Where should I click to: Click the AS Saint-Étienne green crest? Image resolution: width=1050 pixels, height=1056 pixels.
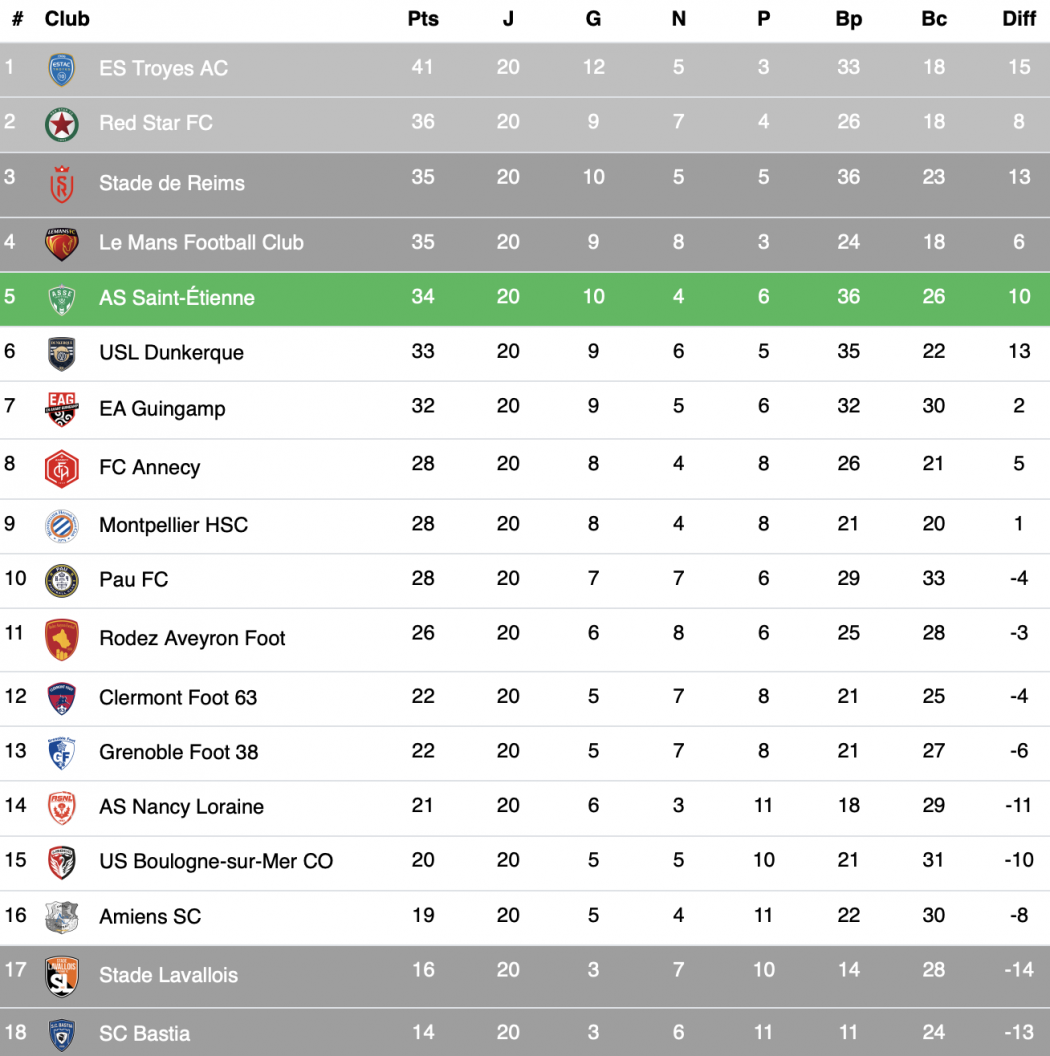(62, 299)
